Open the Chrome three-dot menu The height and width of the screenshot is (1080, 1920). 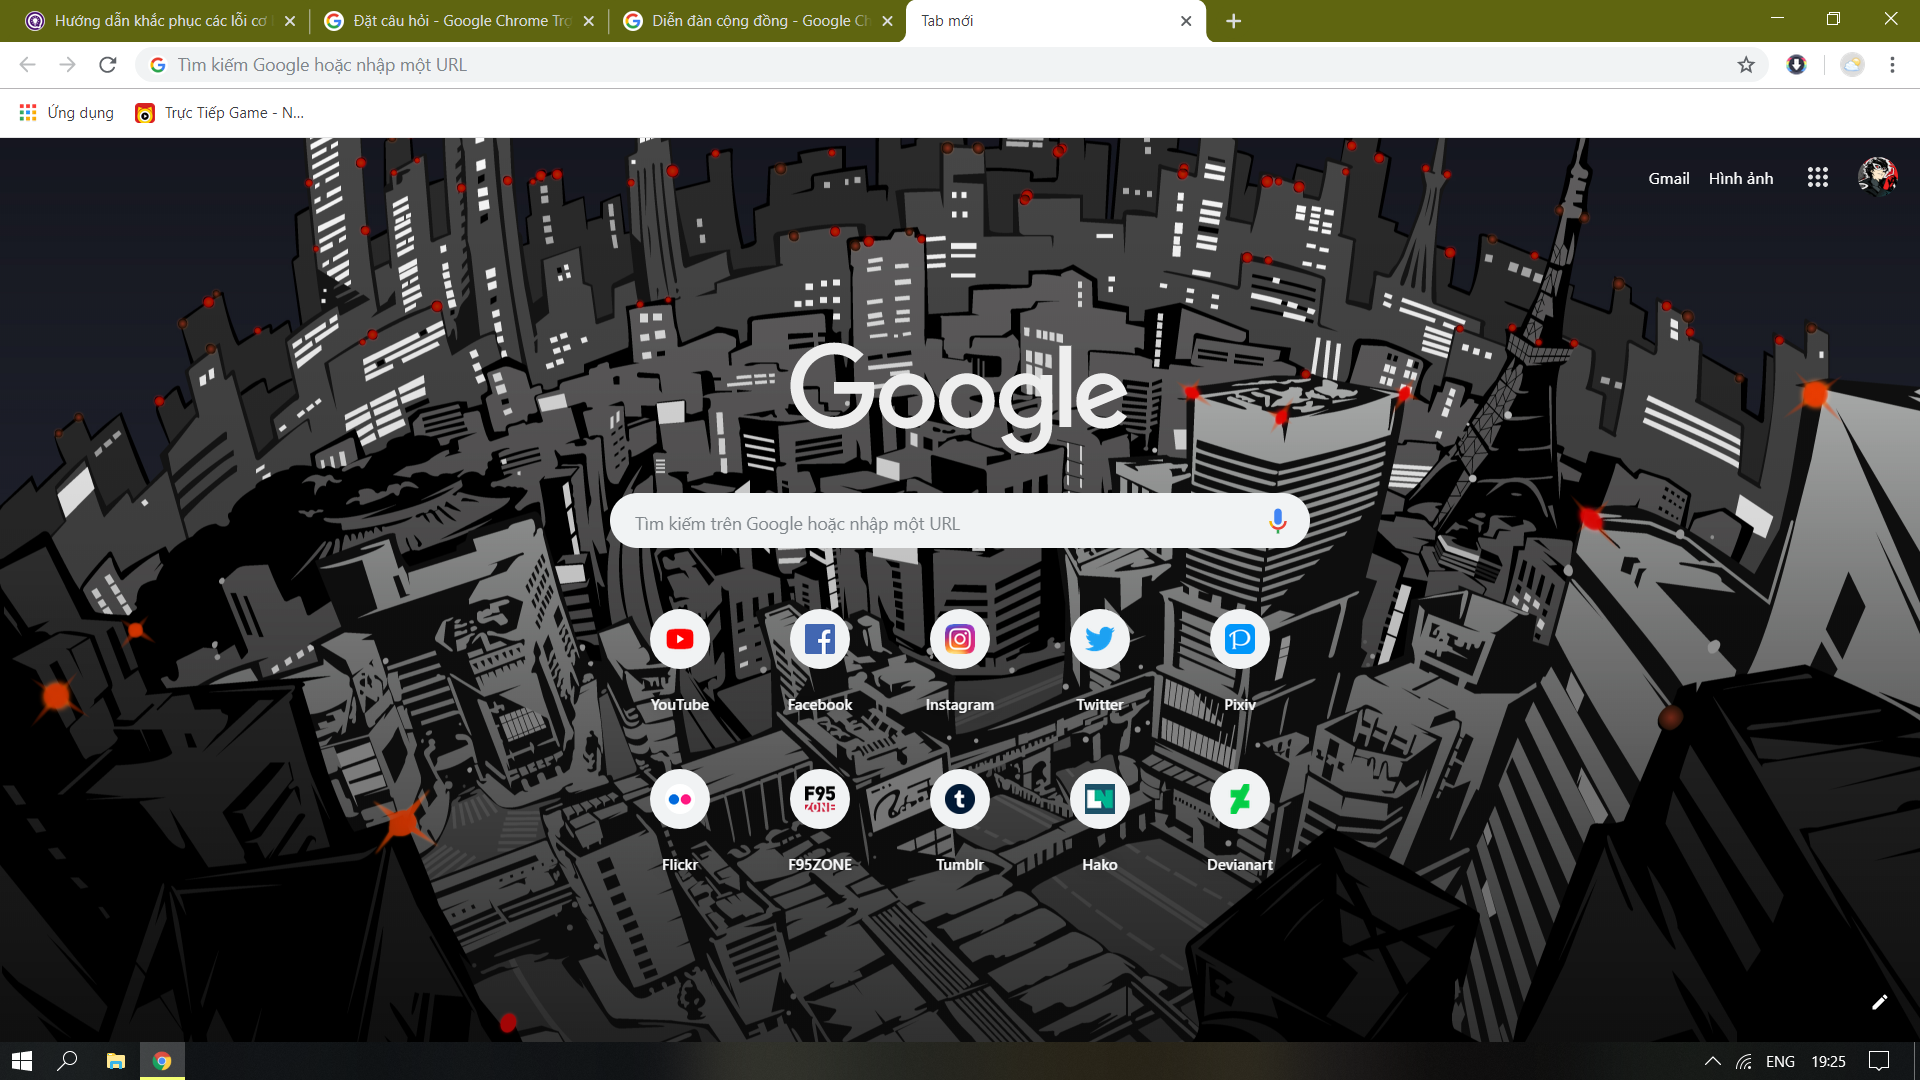pyautogui.click(x=1892, y=65)
